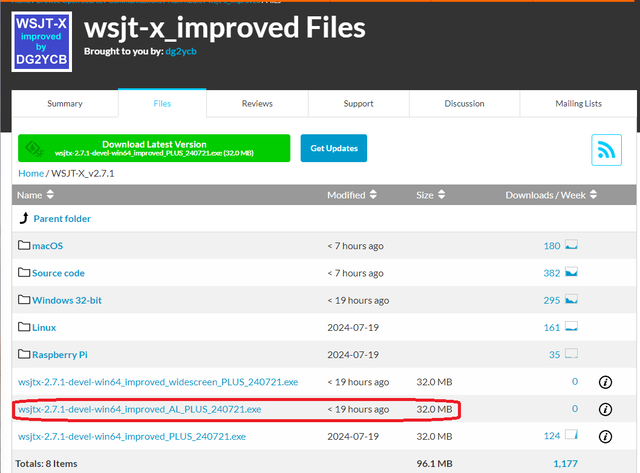Click the macOS folder icon
This screenshot has height=473, width=640.
[x=24, y=245]
